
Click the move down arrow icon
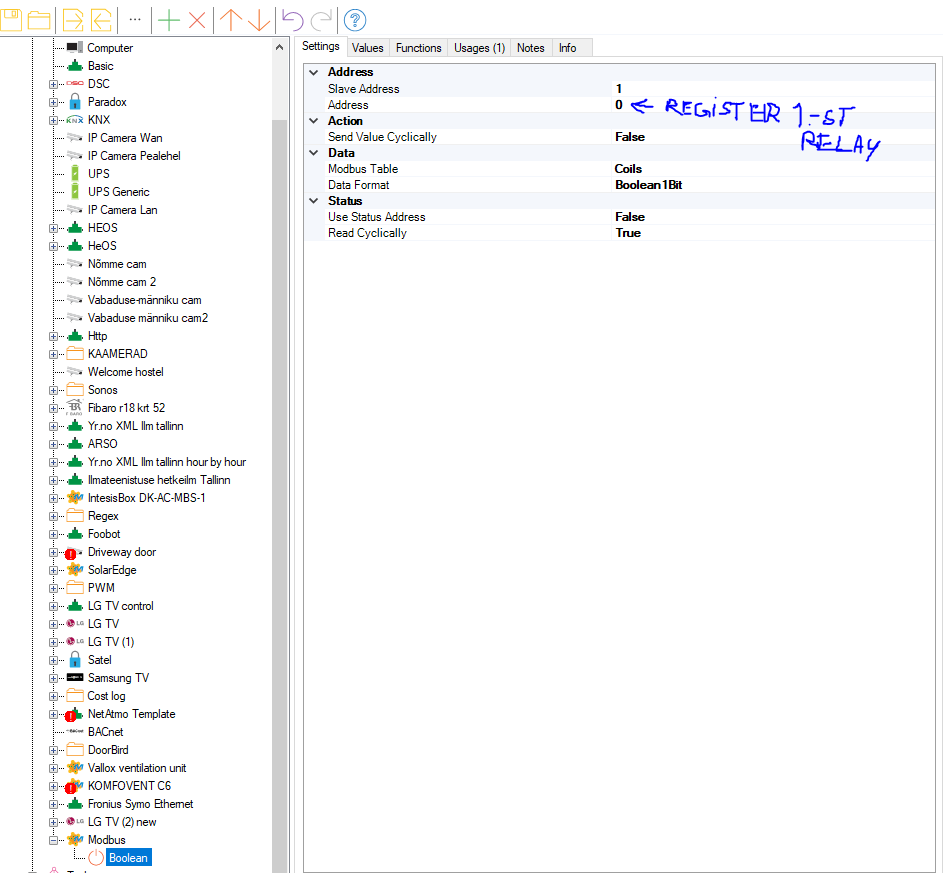click(258, 19)
